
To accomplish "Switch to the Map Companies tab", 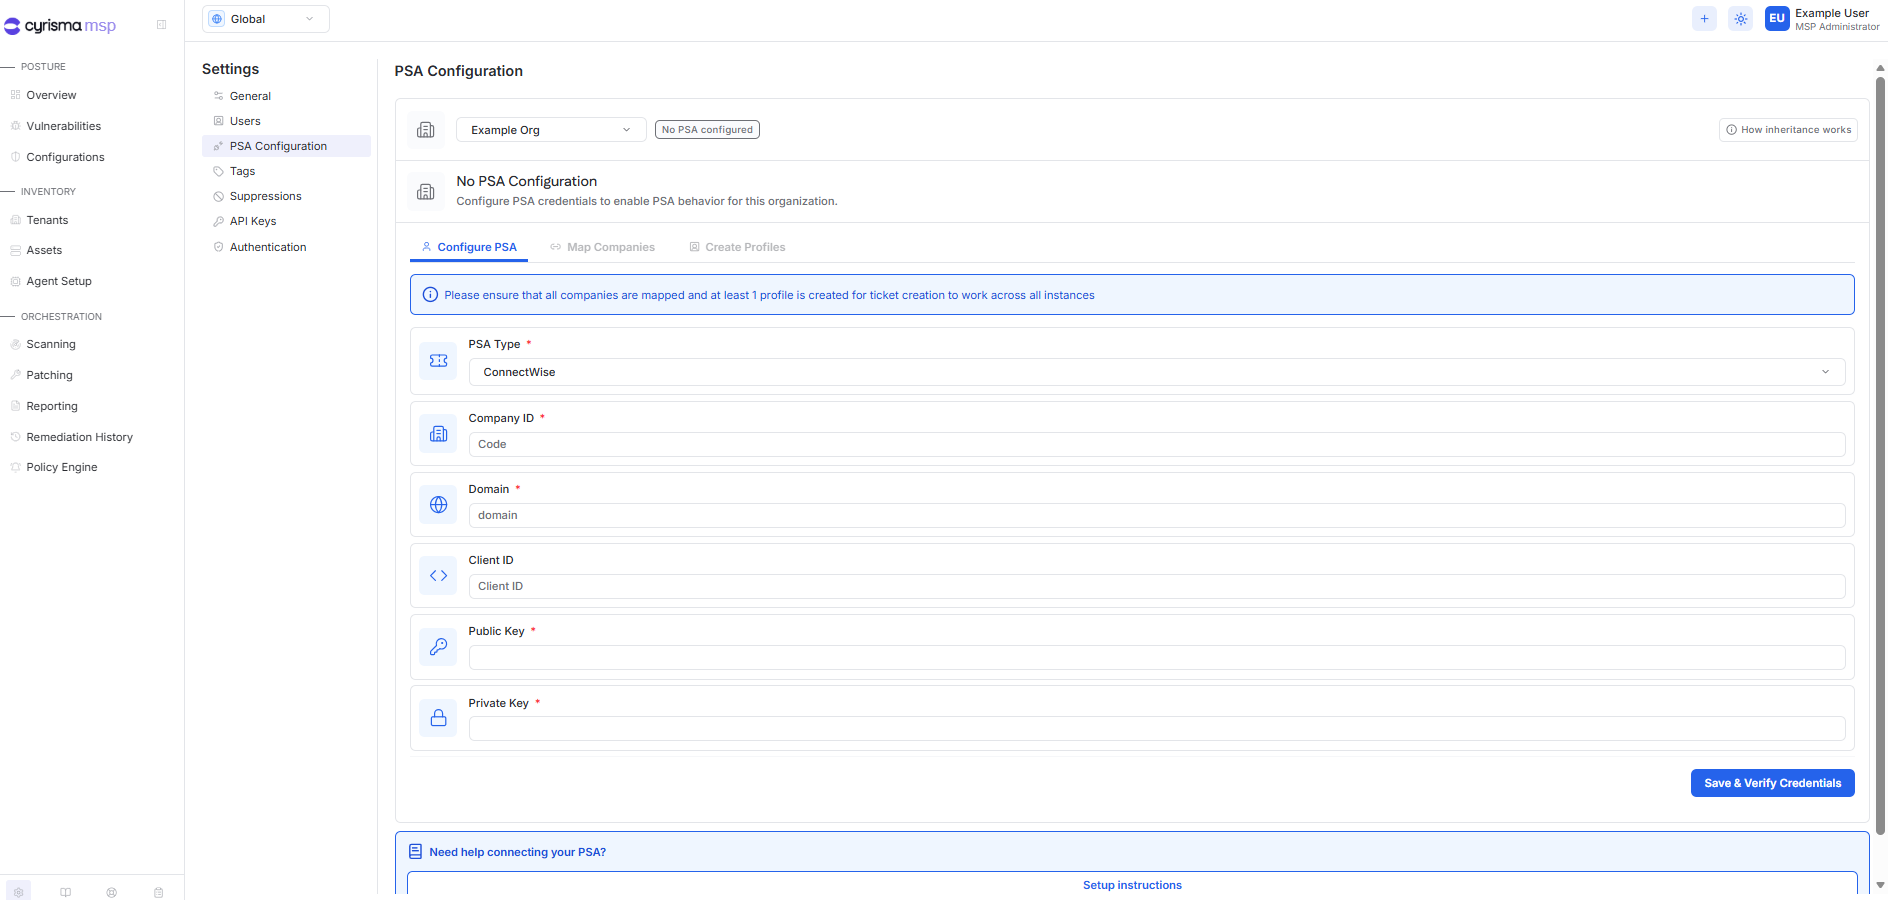I will (602, 247).
